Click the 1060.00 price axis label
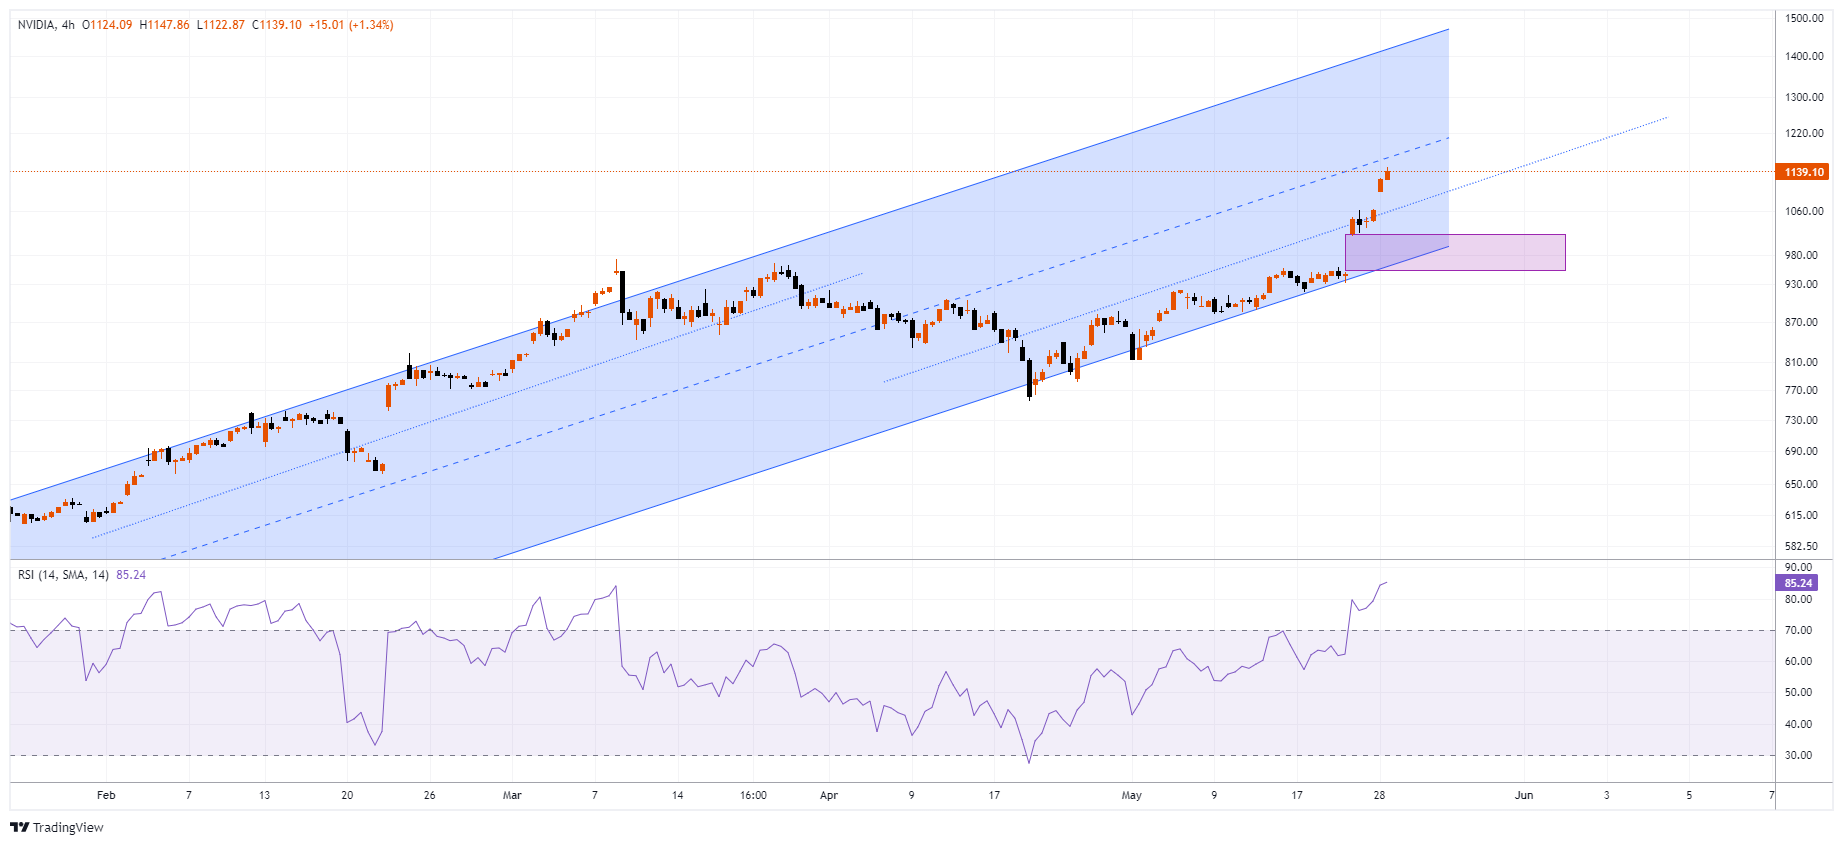The image size is (1843, 845). coord(1804,211)
